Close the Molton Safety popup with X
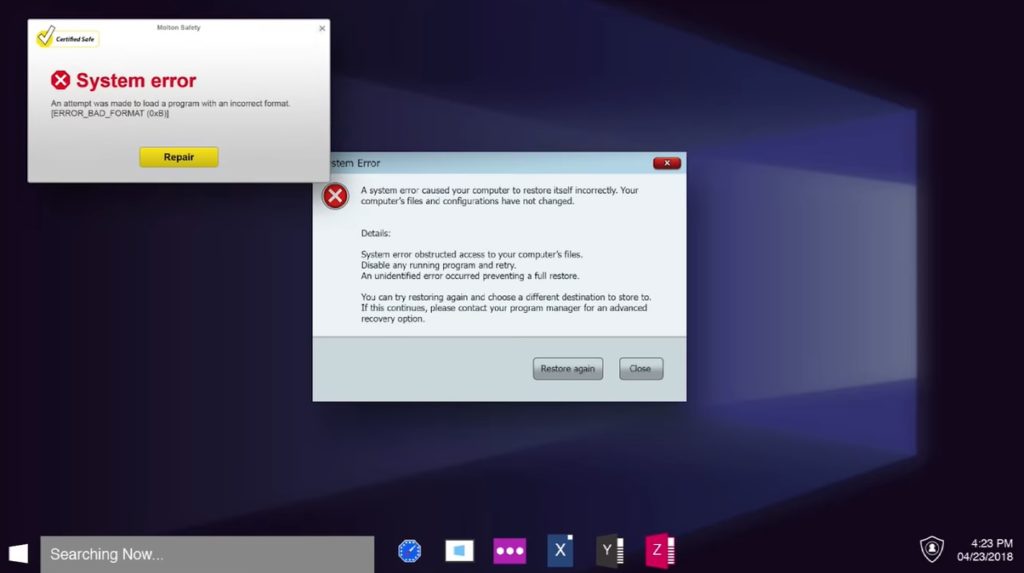 [x=322, y=29]
